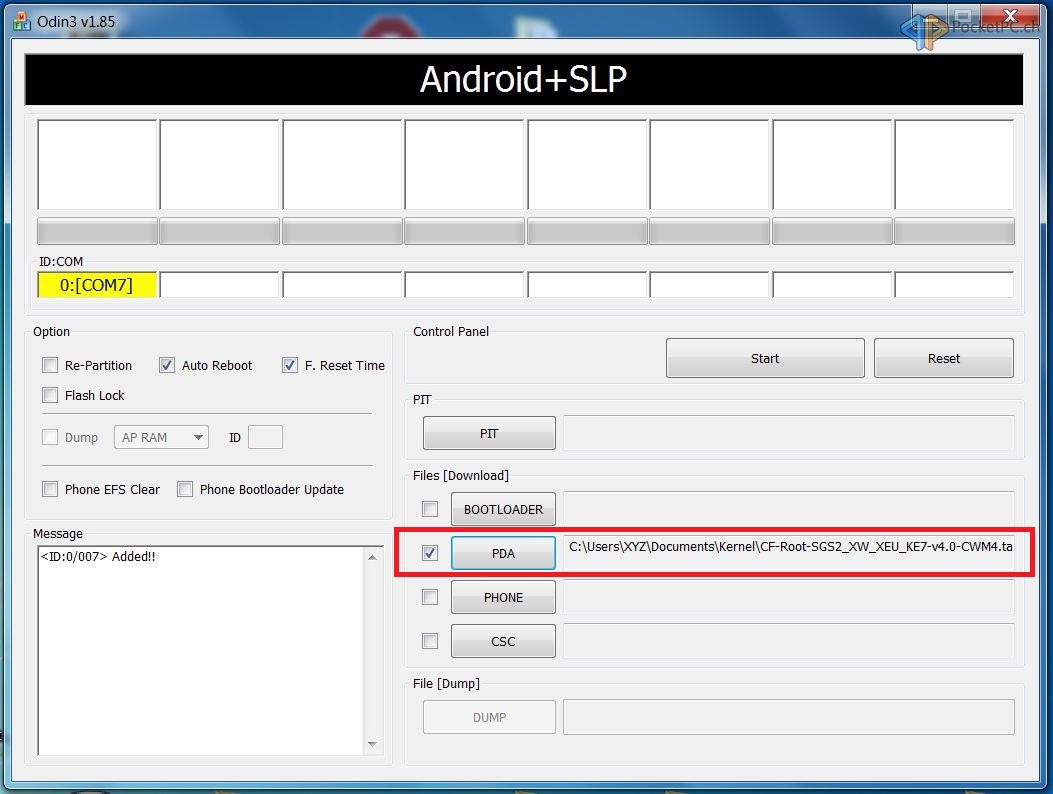Close the Odin3 window
This screenshot has width=1053, height=794.
pyautogui.click(x=1010, y=15)
